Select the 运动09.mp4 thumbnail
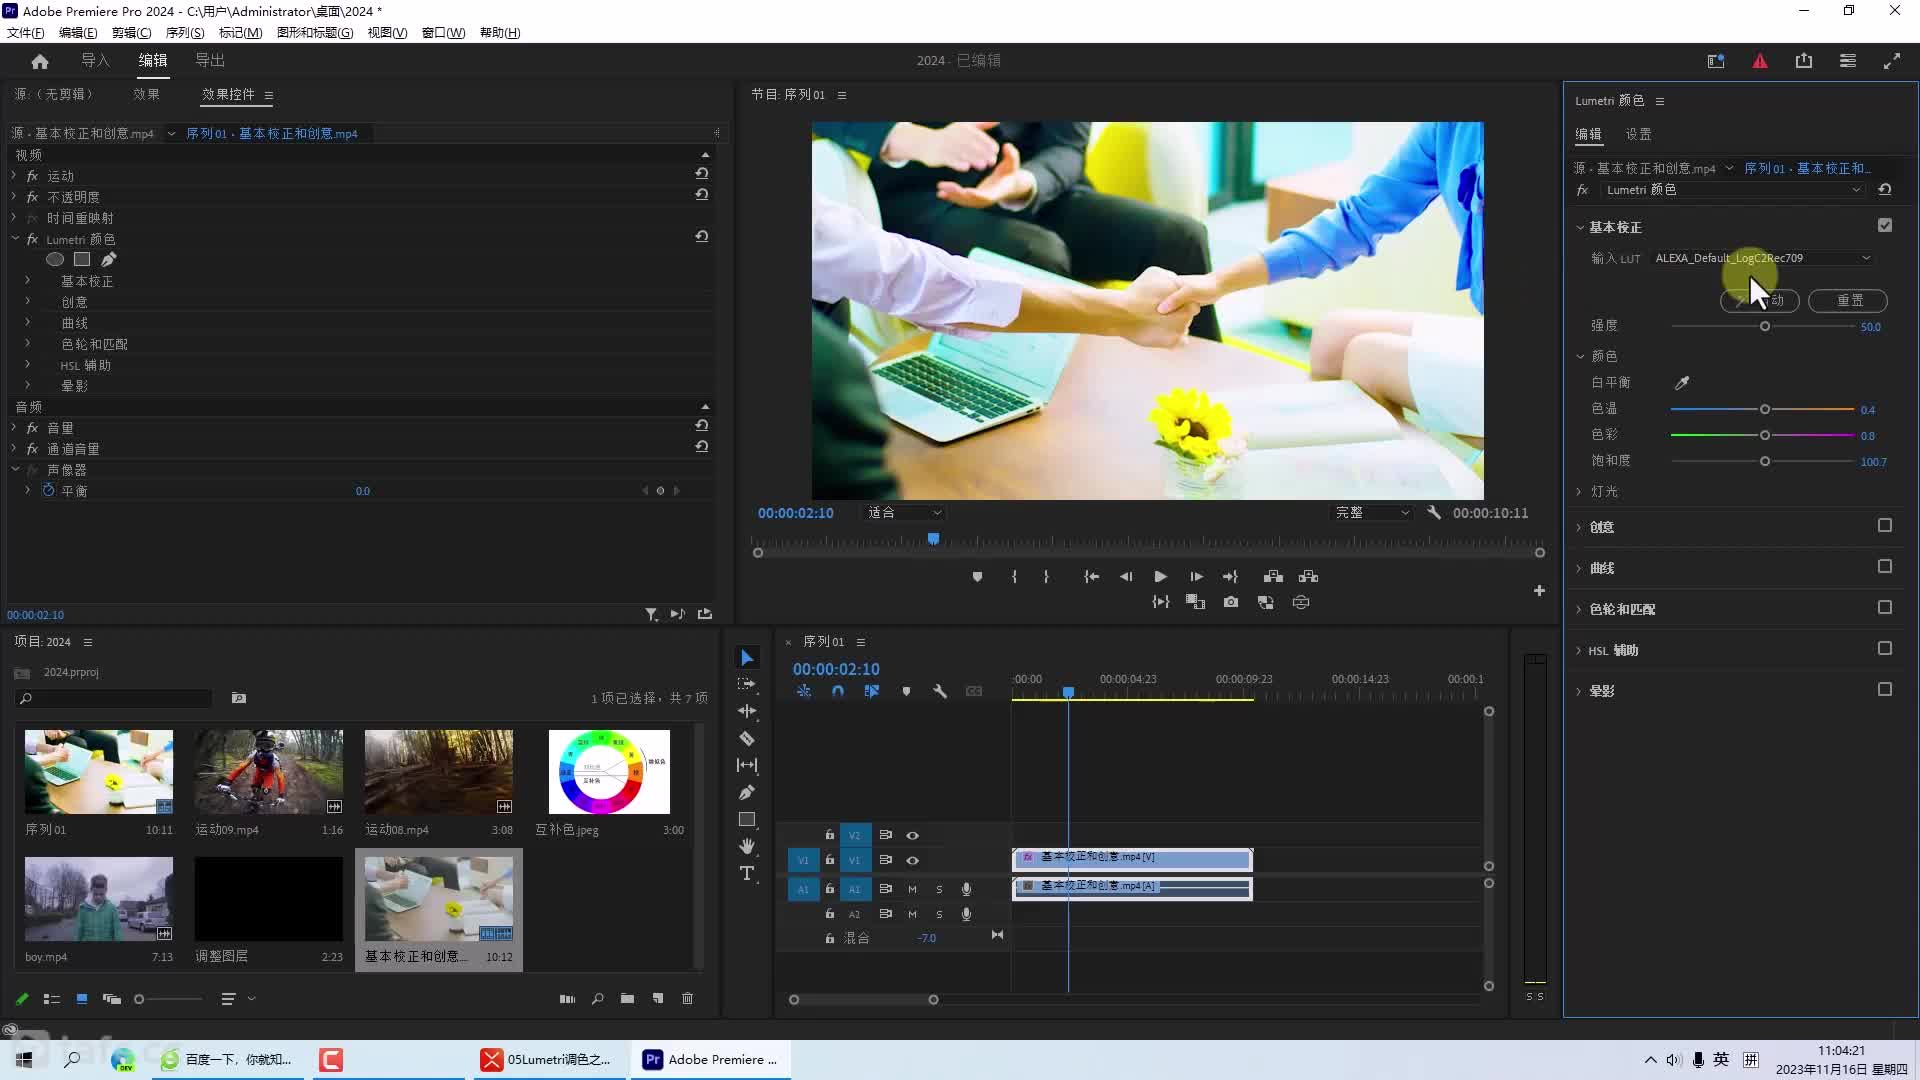1920x1080 pixels. [x=269, y=771]
